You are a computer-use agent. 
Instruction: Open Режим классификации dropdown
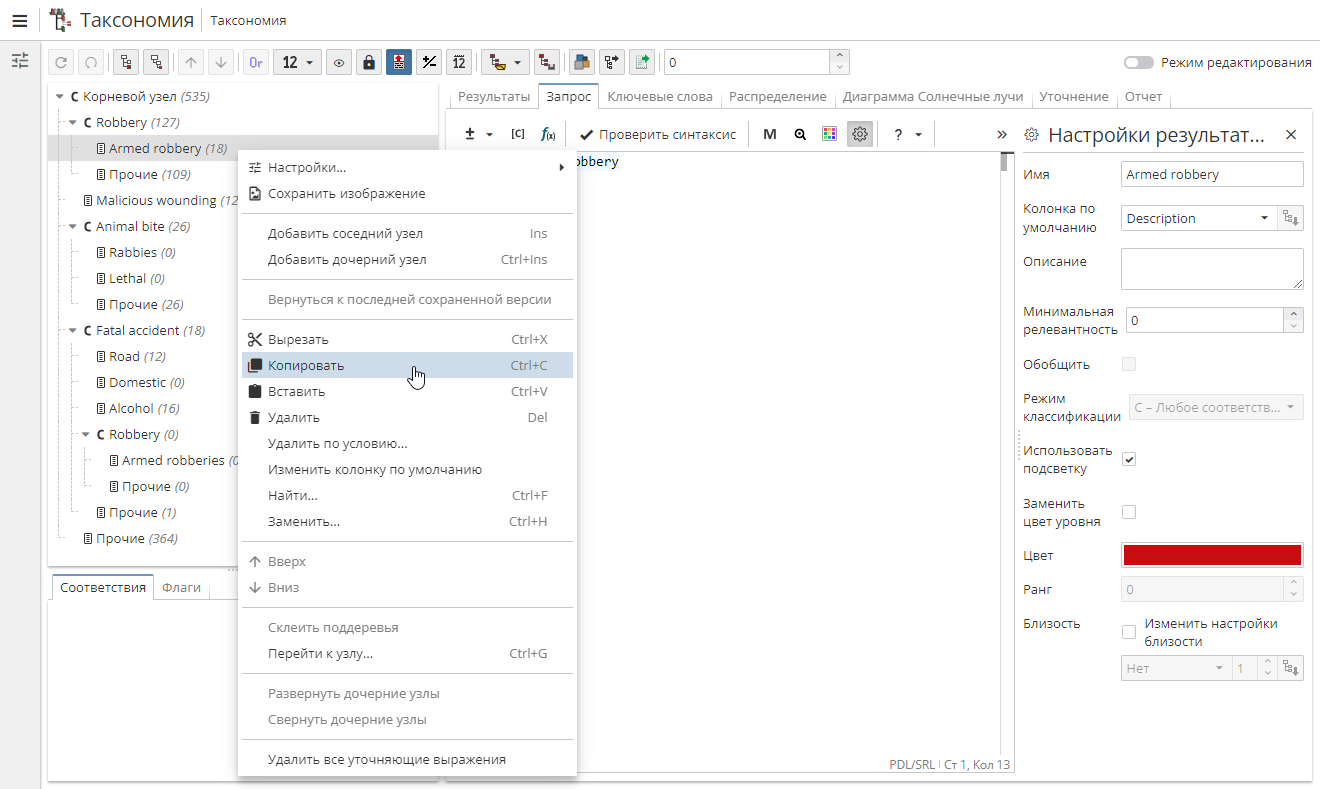click(x=1216, y=407)
